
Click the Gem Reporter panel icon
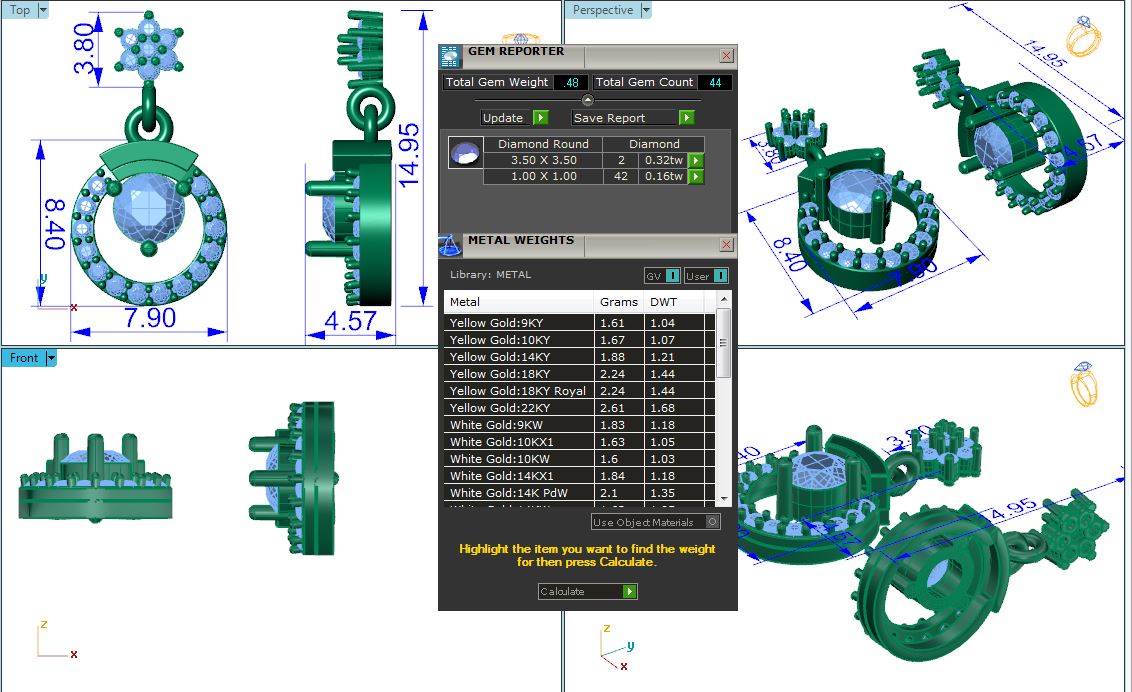coord(451,55)
